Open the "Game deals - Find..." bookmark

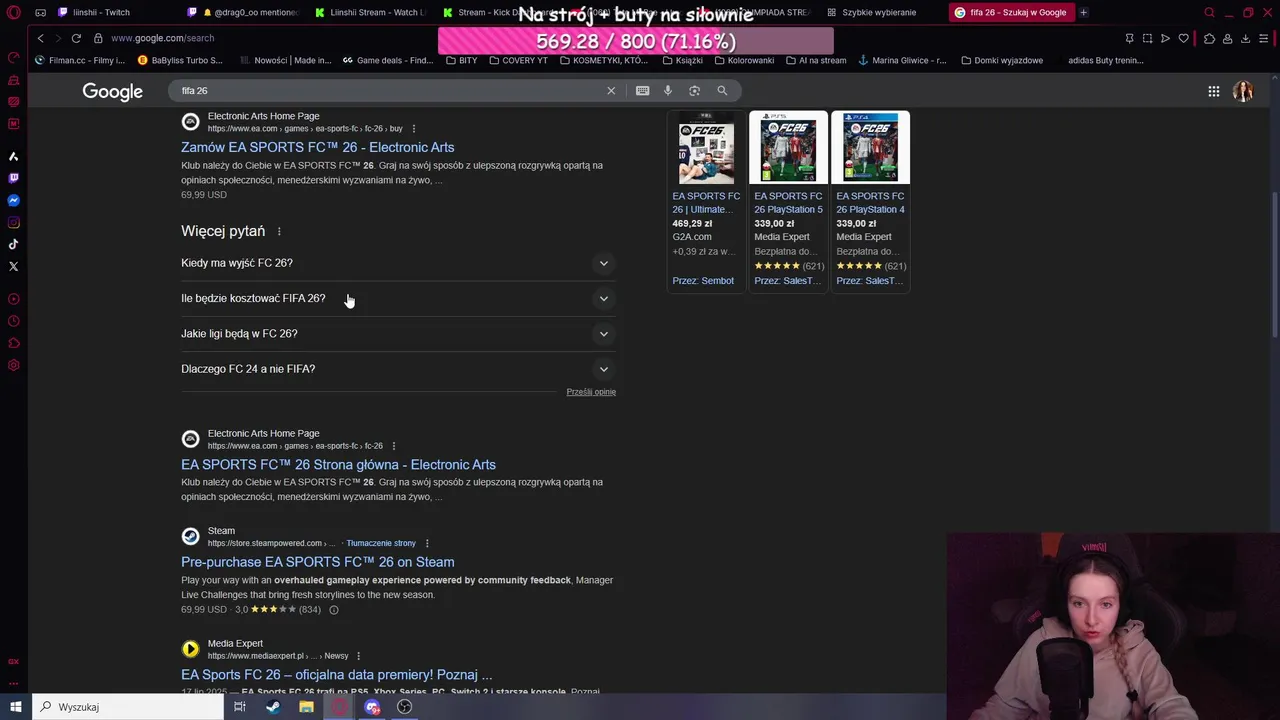click(388, 60)
